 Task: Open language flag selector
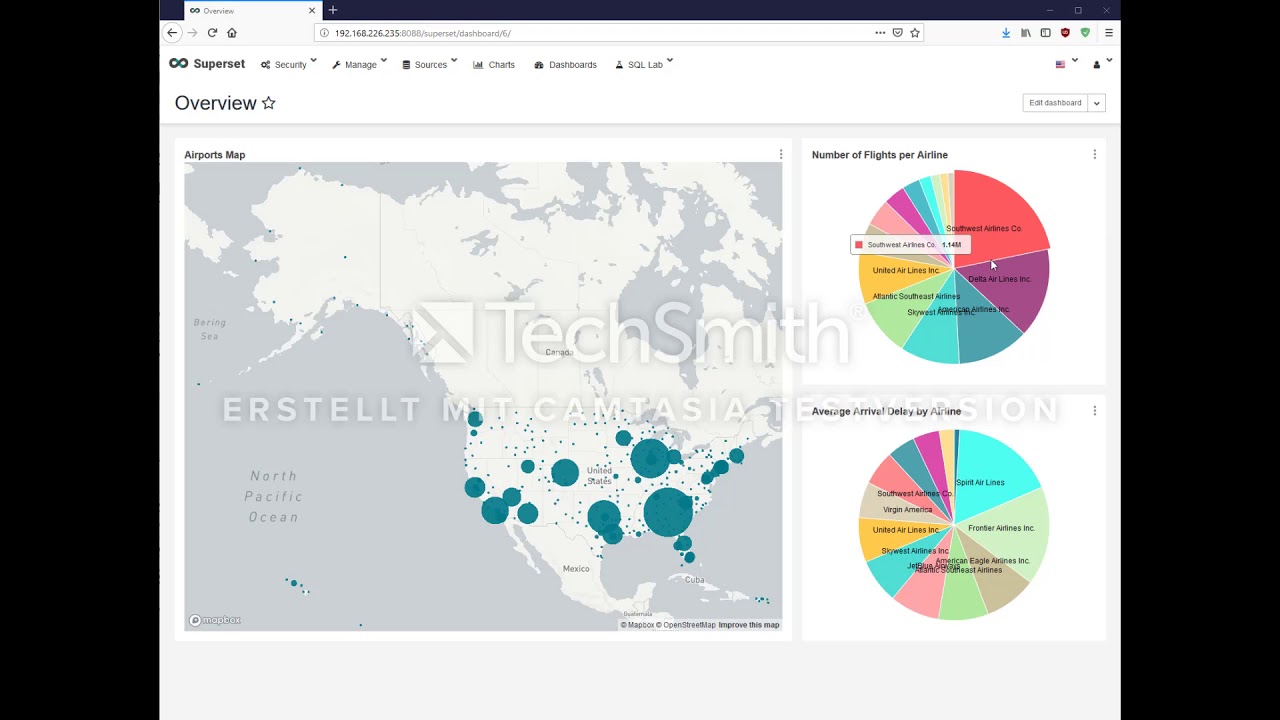(x=1067, y=64)
